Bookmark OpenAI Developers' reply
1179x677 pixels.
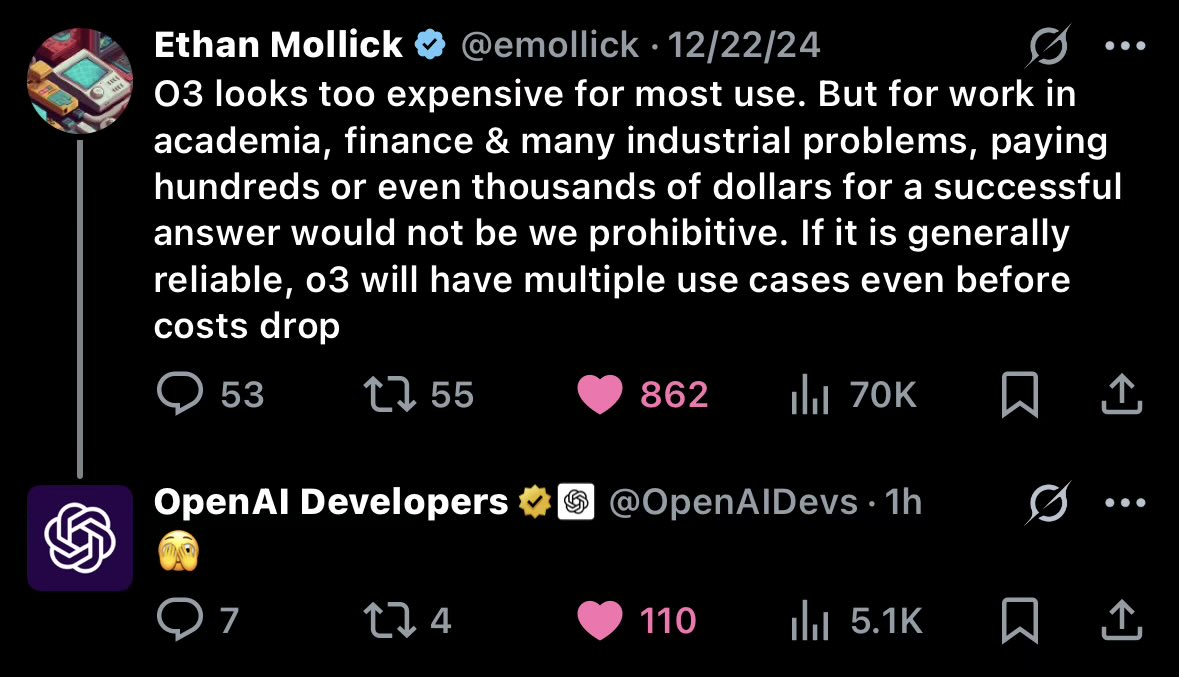pyautogui.click(x=1020, y=620)
